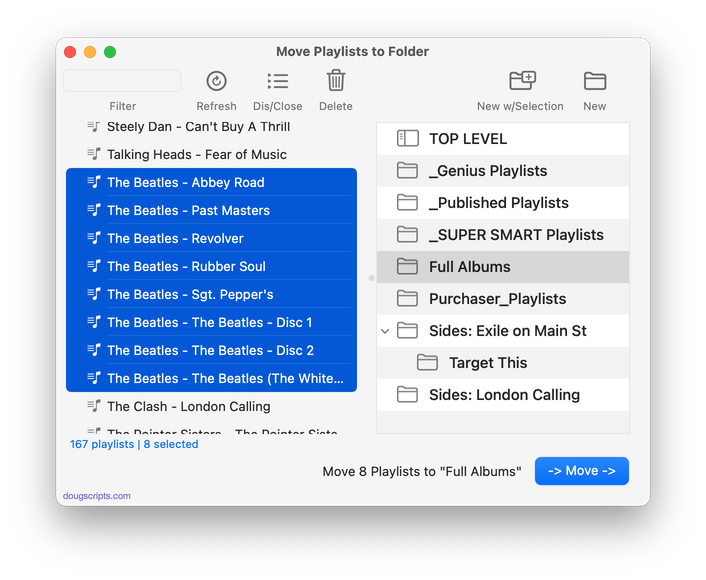Image resolution: width=706 pixels, height=580 pixels.
Task: Select The Beatles - Abbey Road playlist
Action: coord(211,182)
